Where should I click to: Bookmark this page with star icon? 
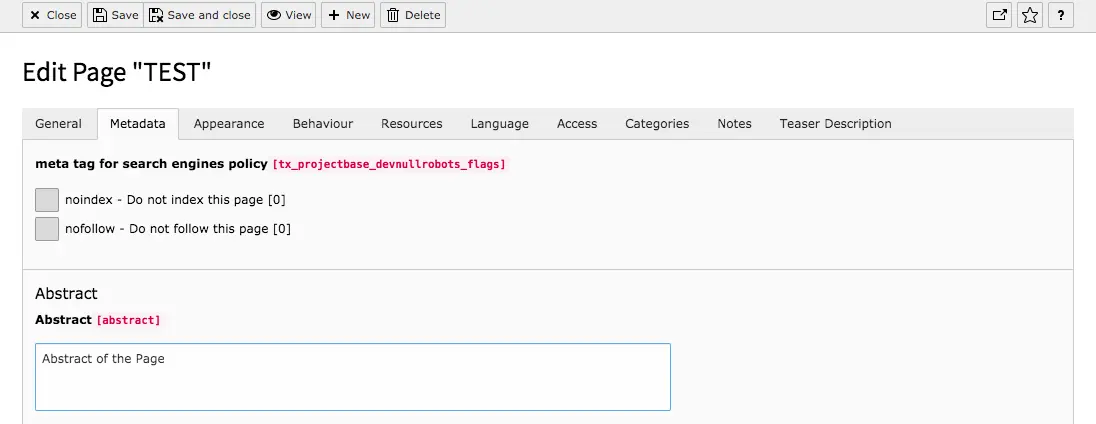click(1030, 15)
